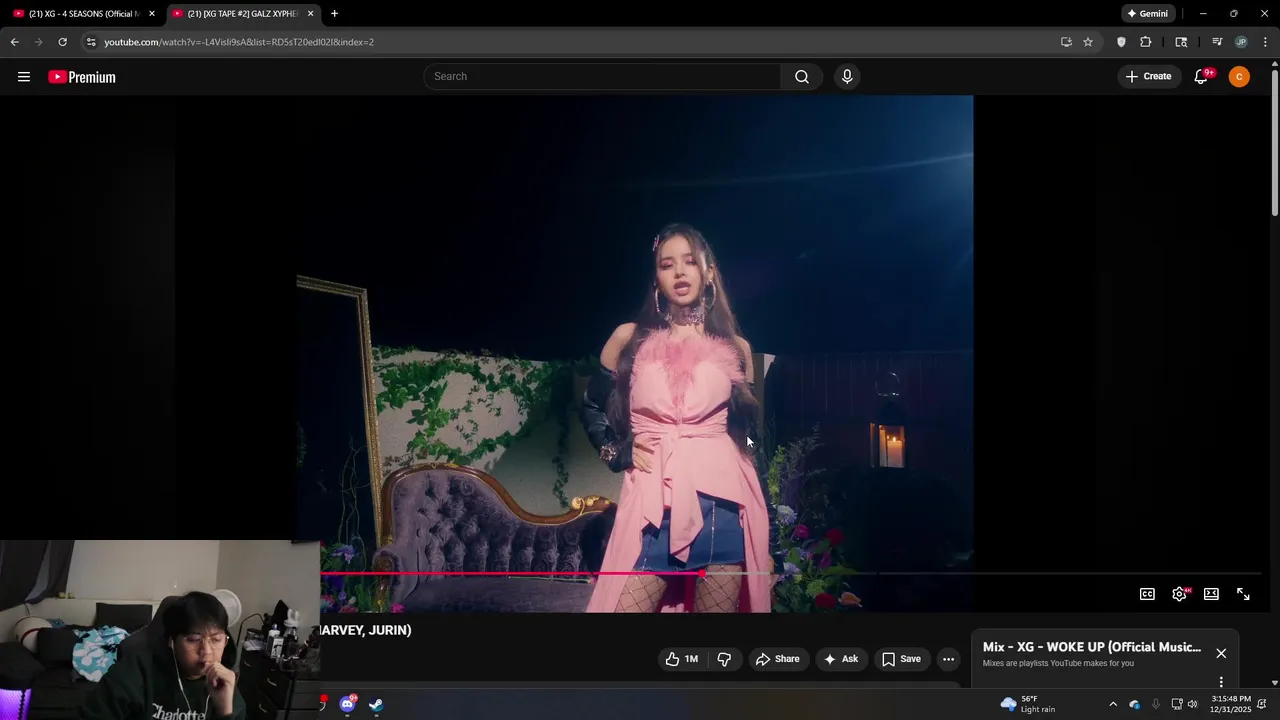The image size is (1280, 720).
Task: Show hidden system tray icons
Action: [1113, 704]
